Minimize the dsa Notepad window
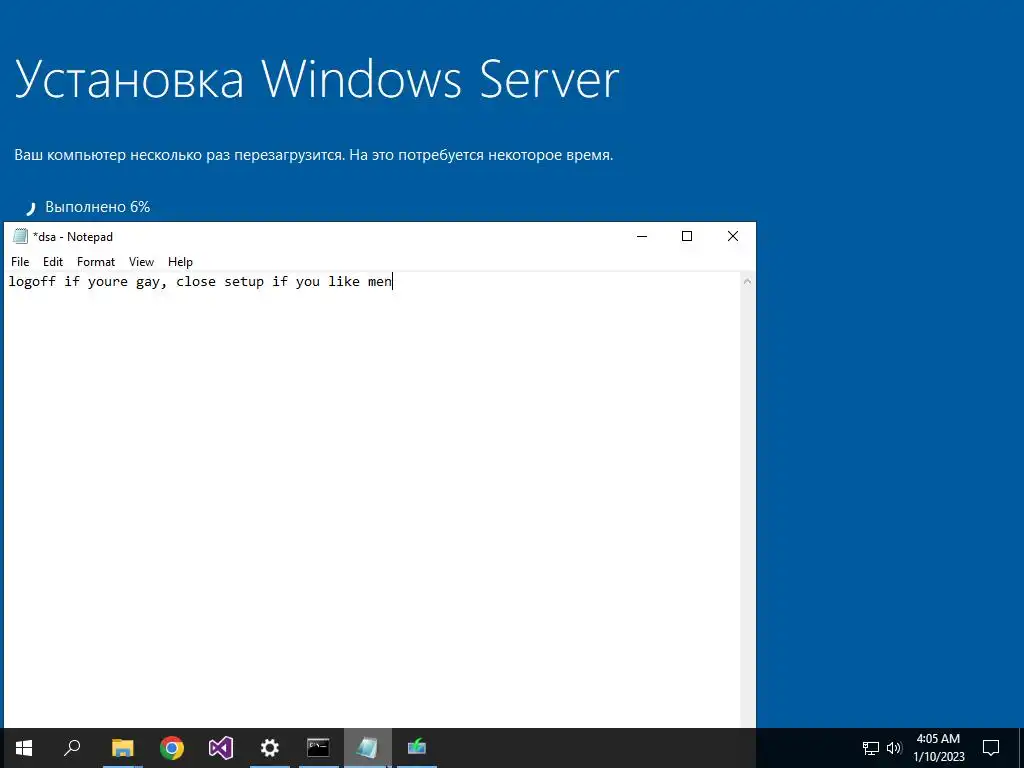Viewport: 1024px width, 768px height. (x=642, y=236)
